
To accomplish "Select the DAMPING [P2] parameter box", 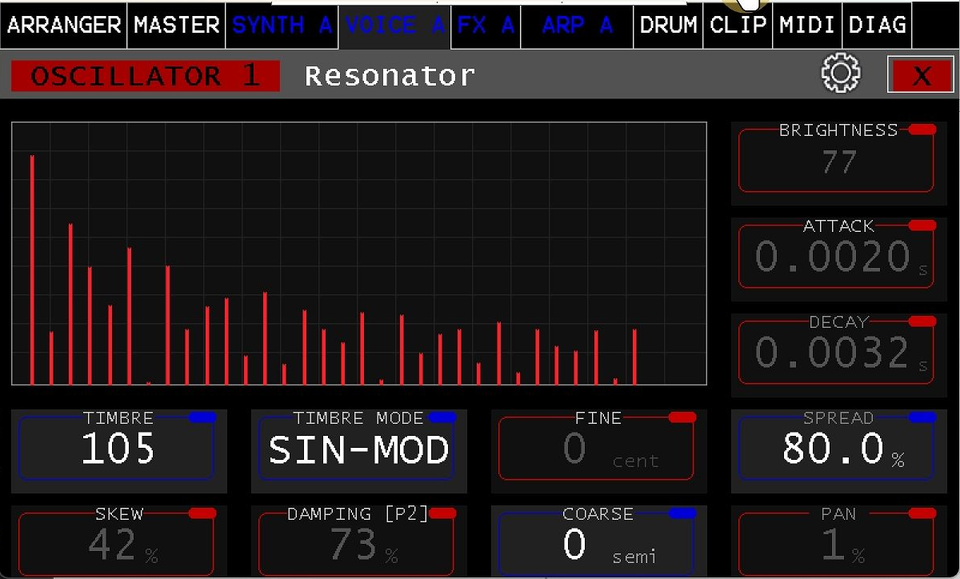I will click(x=358, y=545).
